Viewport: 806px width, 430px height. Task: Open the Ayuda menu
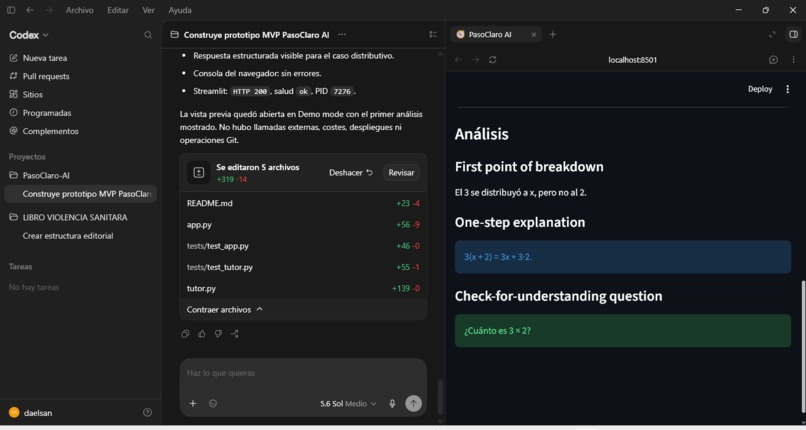pos(180,10)
